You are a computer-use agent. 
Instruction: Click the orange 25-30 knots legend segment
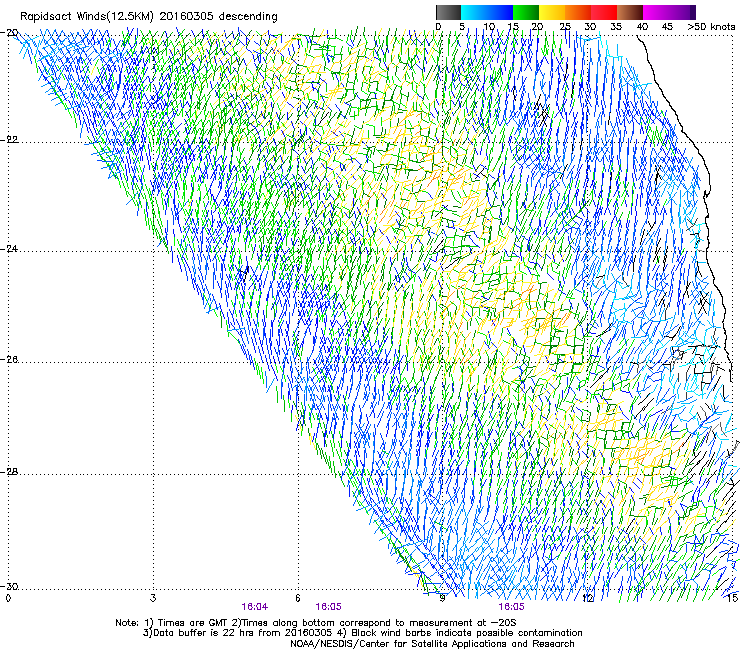coord(578,12)
